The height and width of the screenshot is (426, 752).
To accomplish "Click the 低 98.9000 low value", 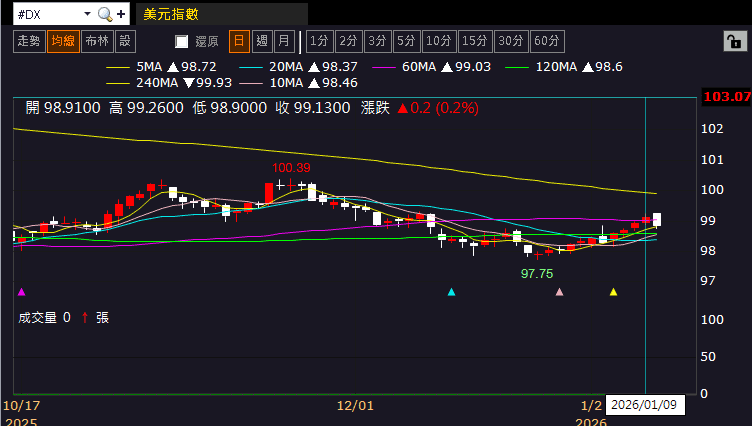I will click(230, 108).
